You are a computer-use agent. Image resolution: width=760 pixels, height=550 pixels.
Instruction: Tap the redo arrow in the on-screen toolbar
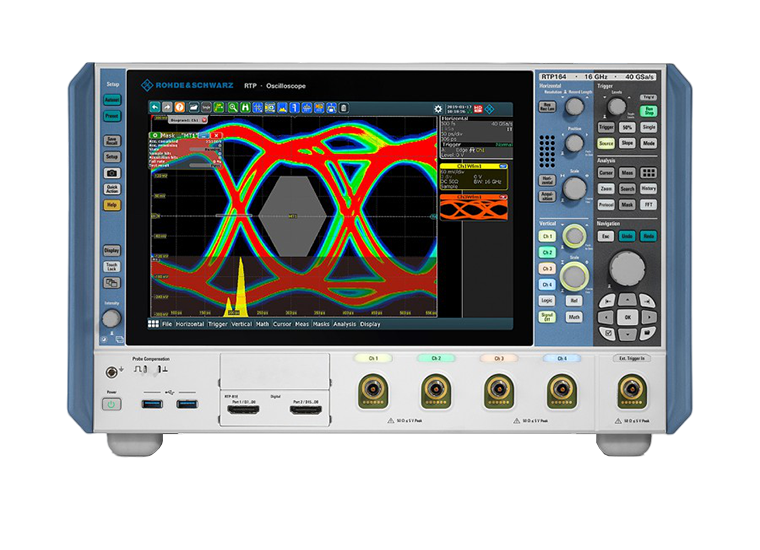tap(167, 108)
